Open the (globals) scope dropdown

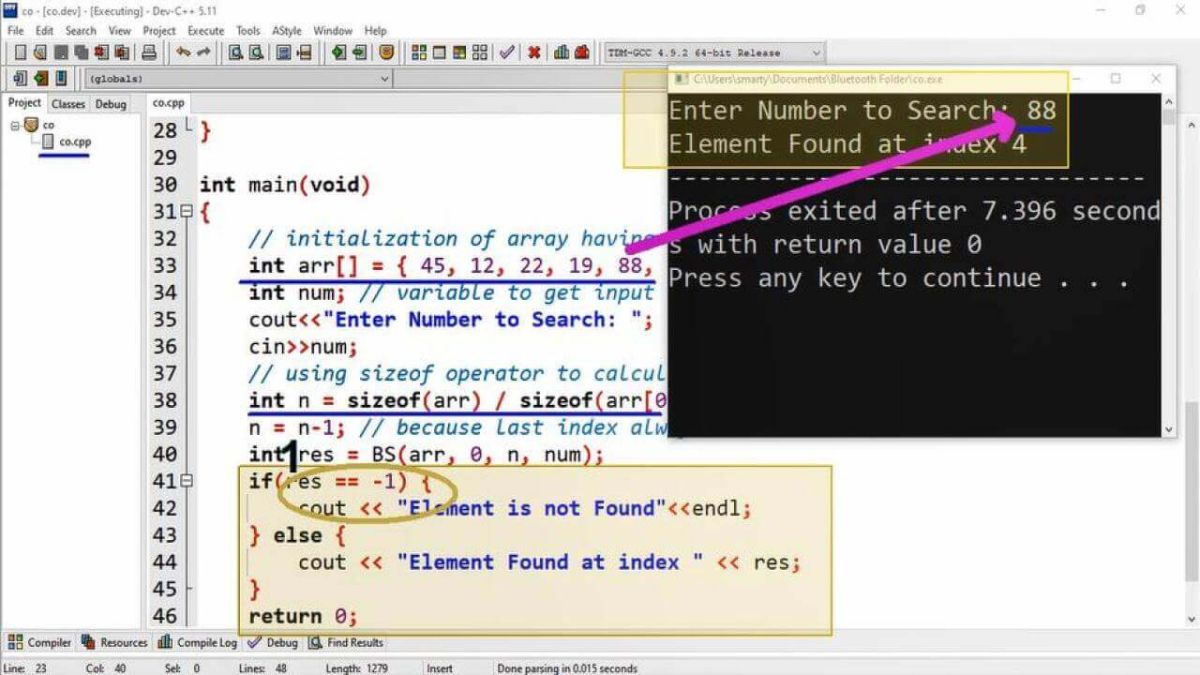(239, 78)
